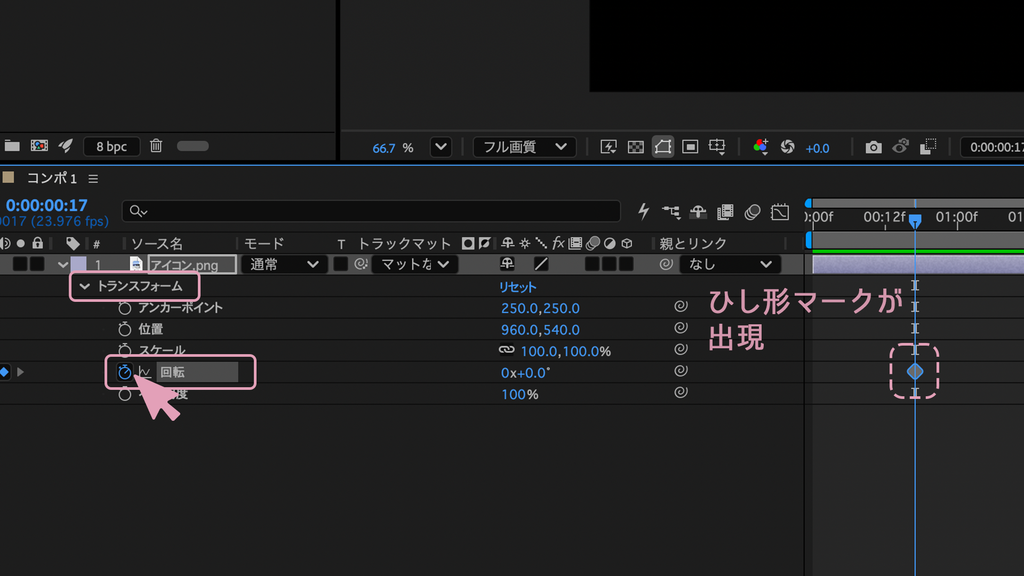Open the 通常 blending mode dropdown

283,264
